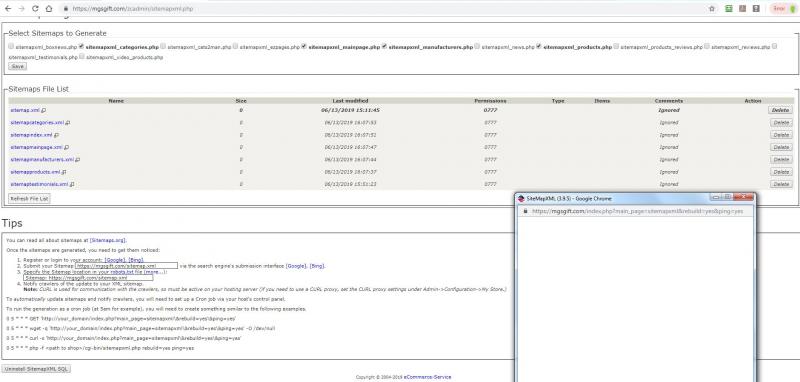Viewport: 800px width, 382px height.
Task: Click the green extension icon in toolbar
Action: point(730,9)
